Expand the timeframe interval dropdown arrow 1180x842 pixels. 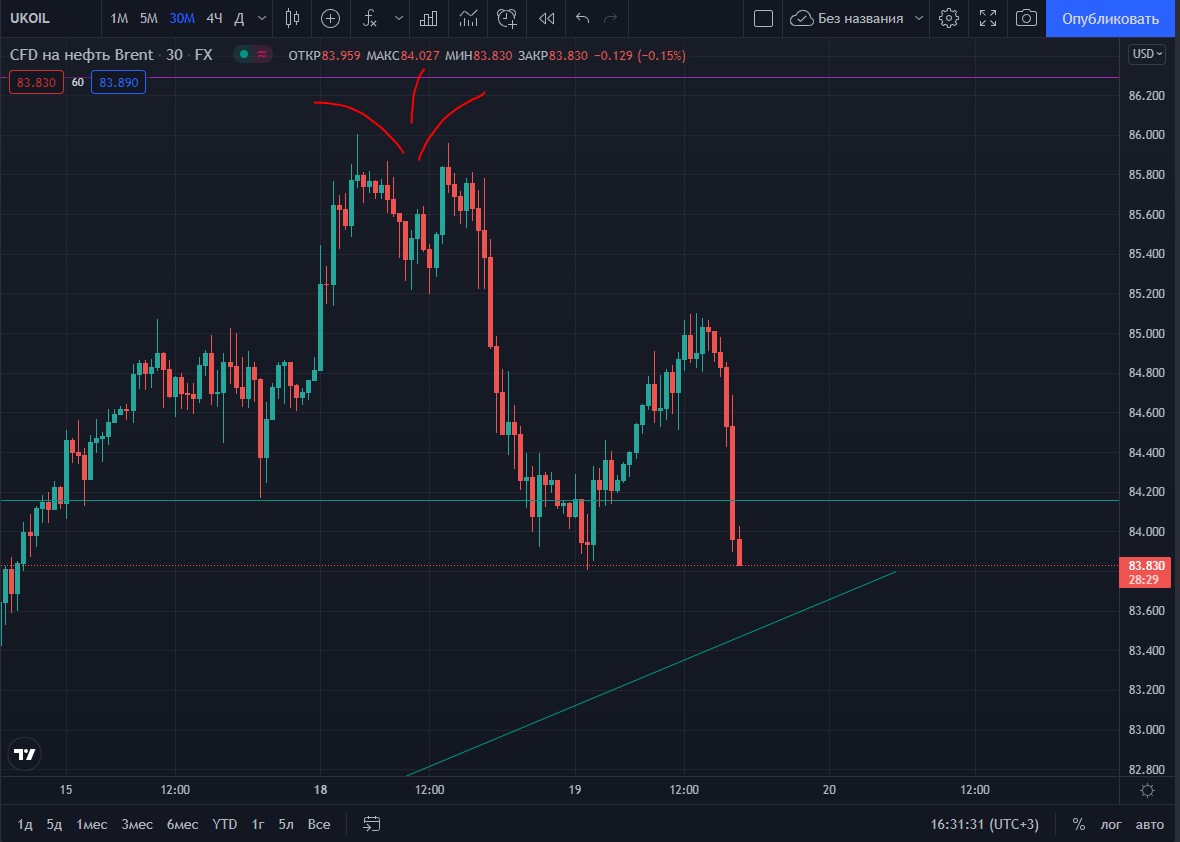click(262, 18)
